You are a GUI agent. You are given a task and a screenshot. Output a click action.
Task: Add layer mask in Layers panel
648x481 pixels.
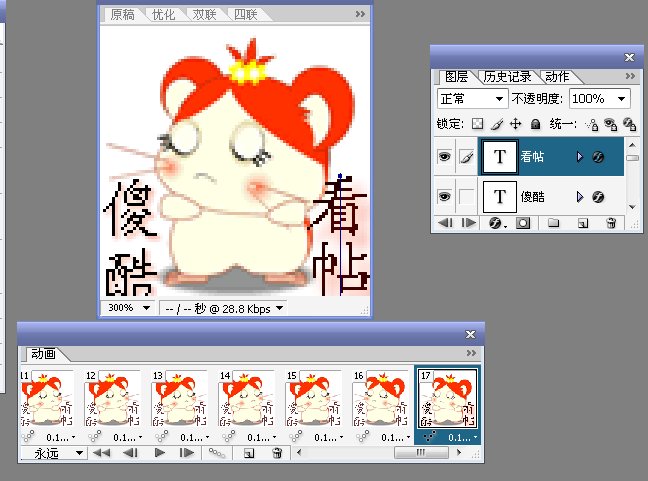(x=523, y=224)
